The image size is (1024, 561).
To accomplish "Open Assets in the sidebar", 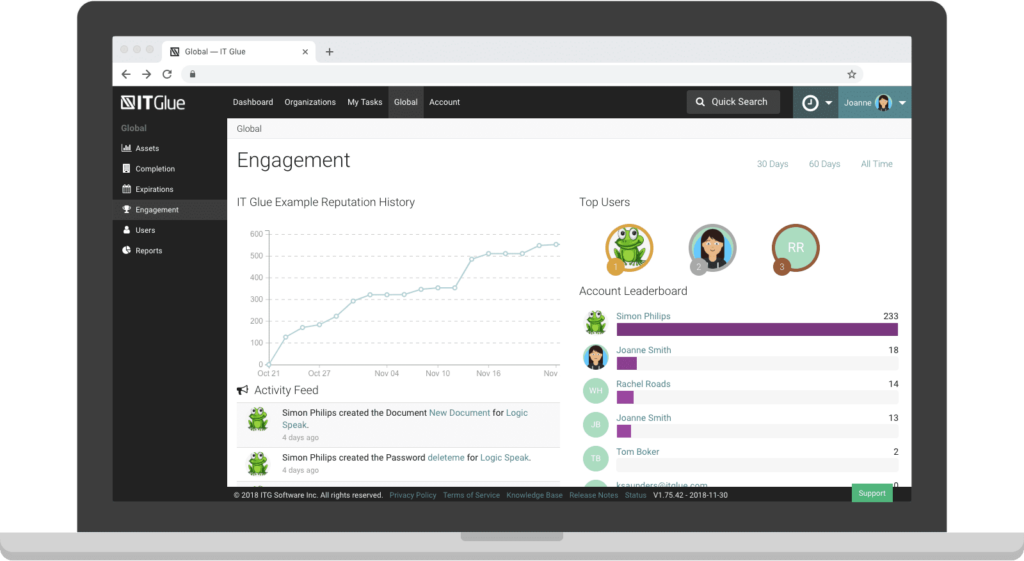I will [147, 149].
